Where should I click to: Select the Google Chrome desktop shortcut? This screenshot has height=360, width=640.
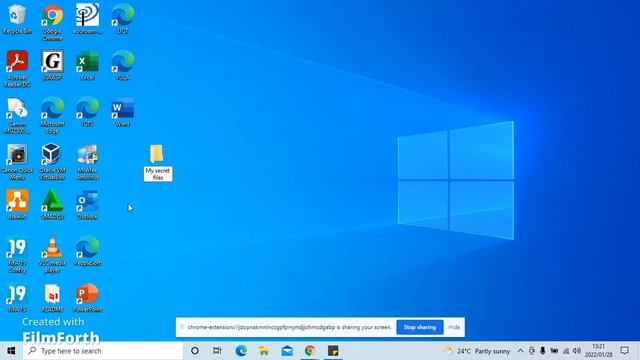(52, 22)
